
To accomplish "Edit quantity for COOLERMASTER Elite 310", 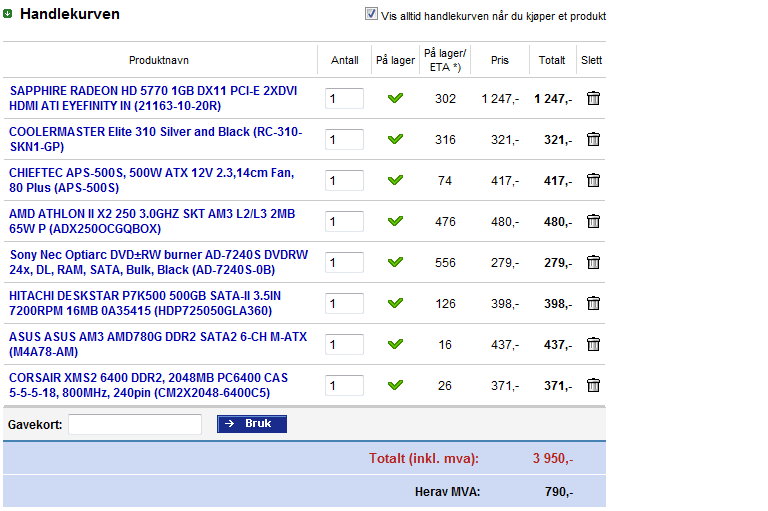I will tap(344, 140).
